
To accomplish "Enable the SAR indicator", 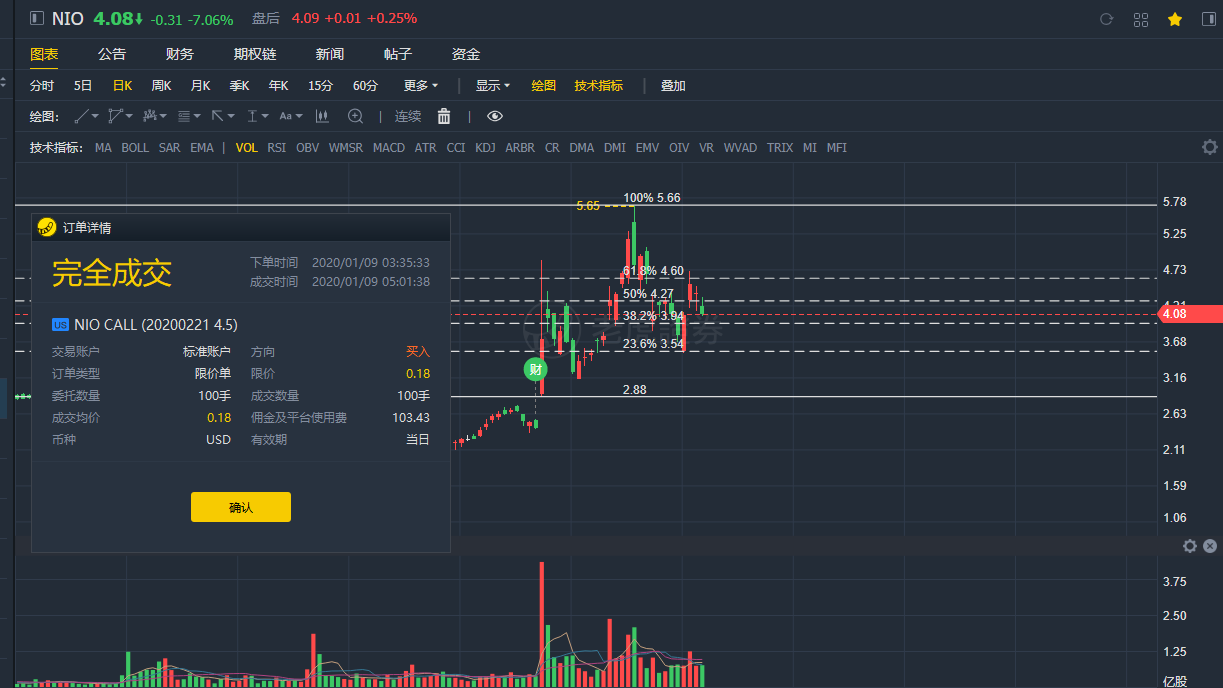I will click(x=170, y=147).
